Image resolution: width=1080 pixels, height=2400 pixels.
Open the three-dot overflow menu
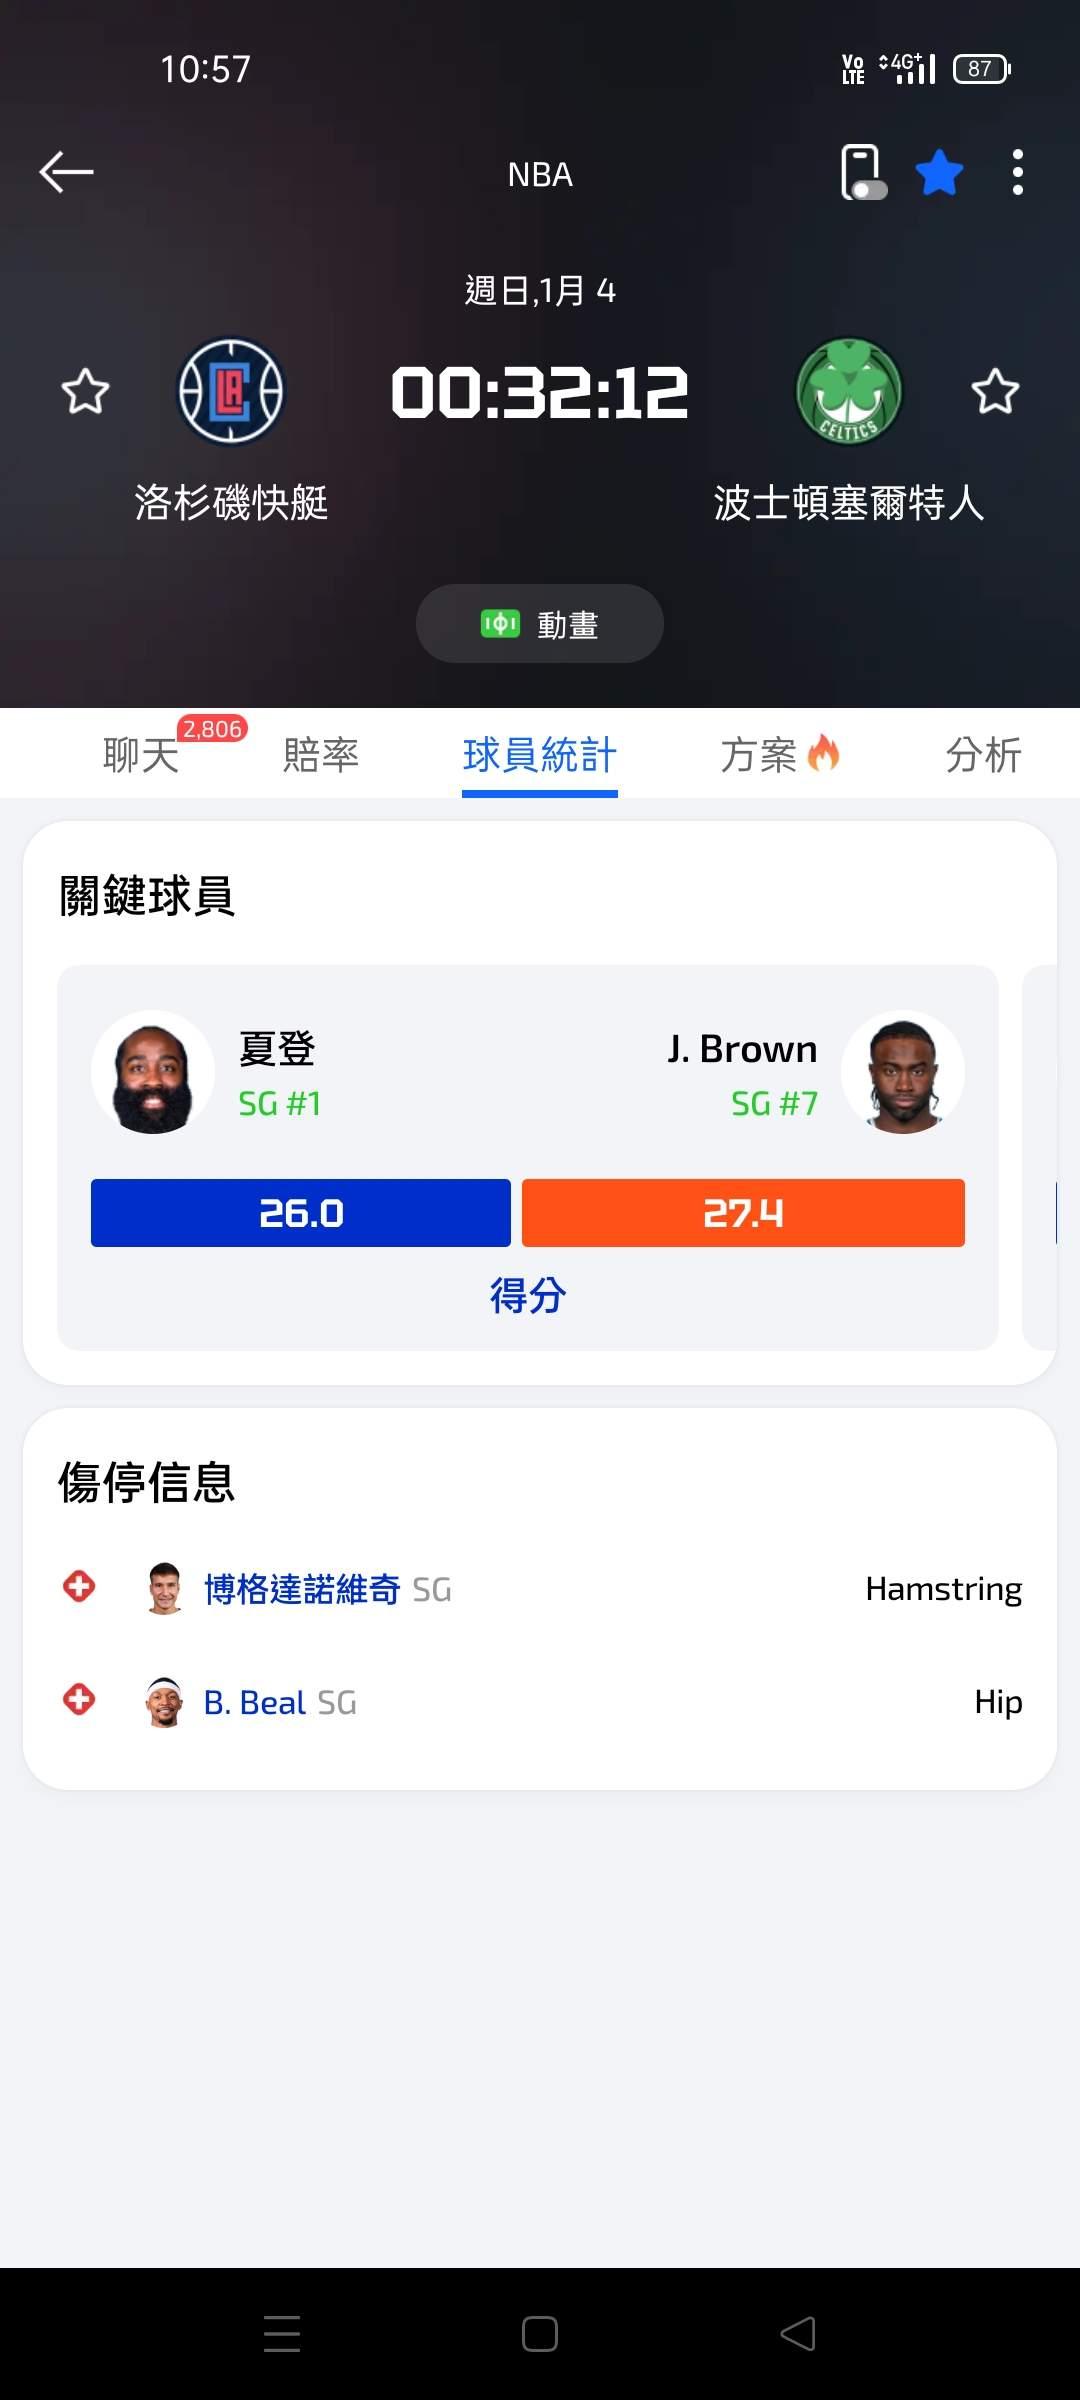(x=1017, y=173)
